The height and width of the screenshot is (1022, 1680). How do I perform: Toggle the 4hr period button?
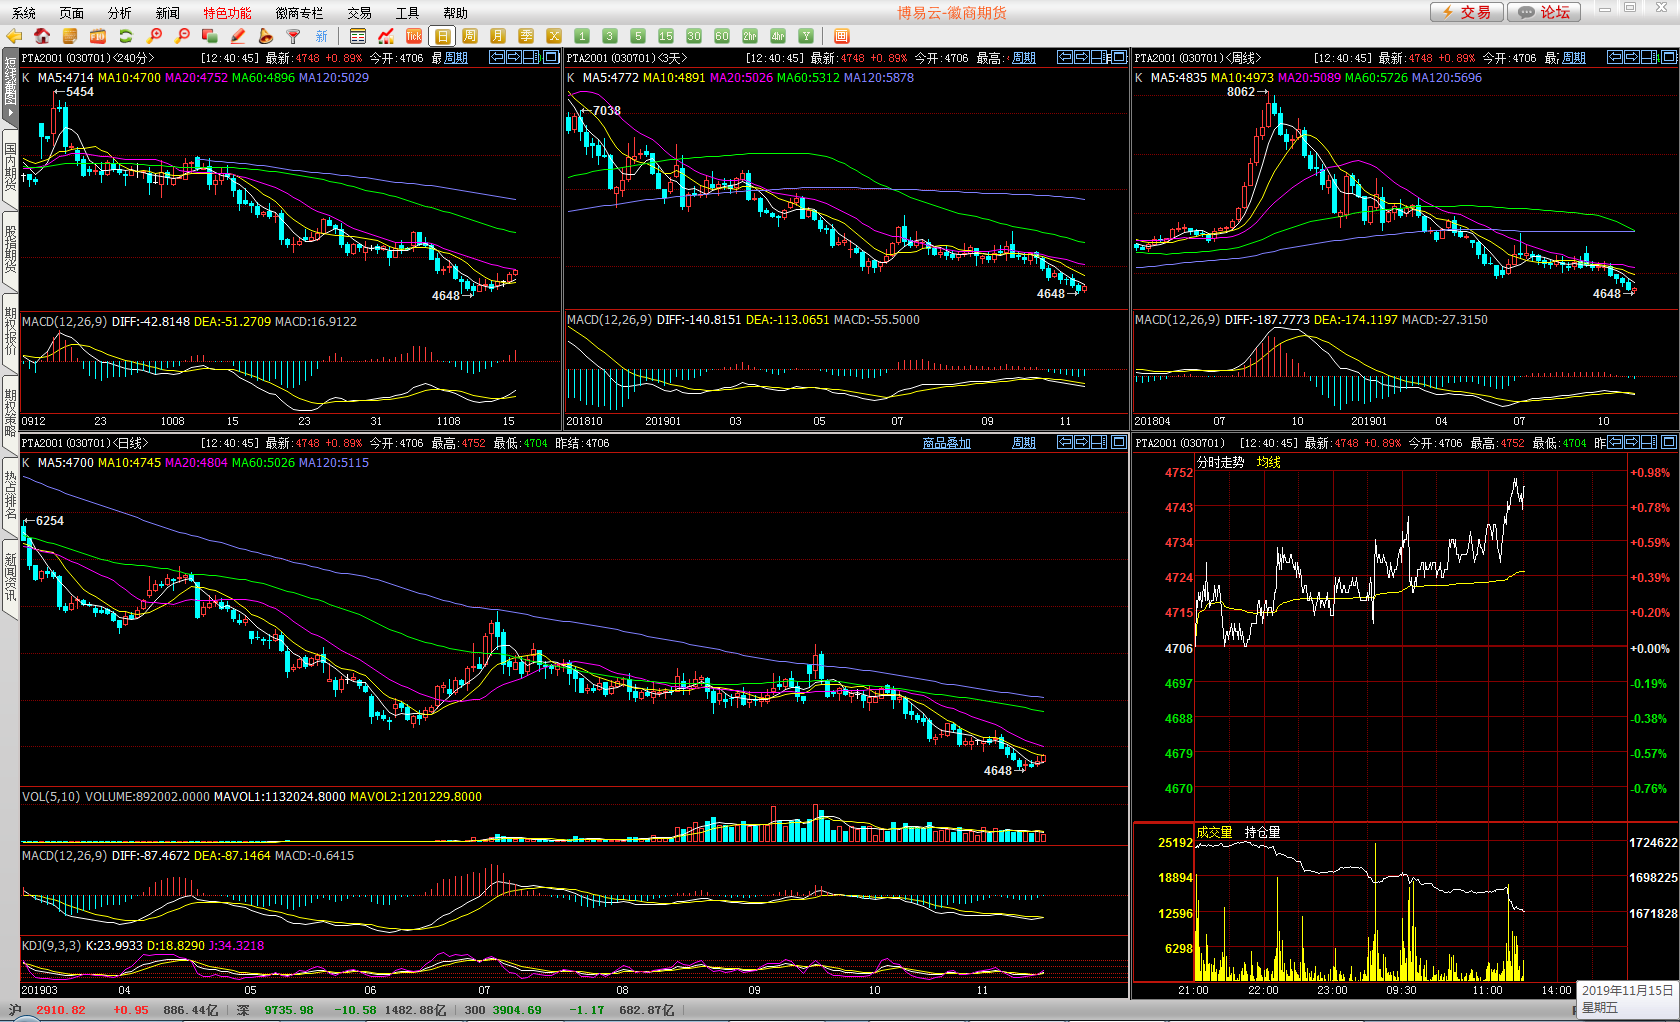[x=778, y=36]
